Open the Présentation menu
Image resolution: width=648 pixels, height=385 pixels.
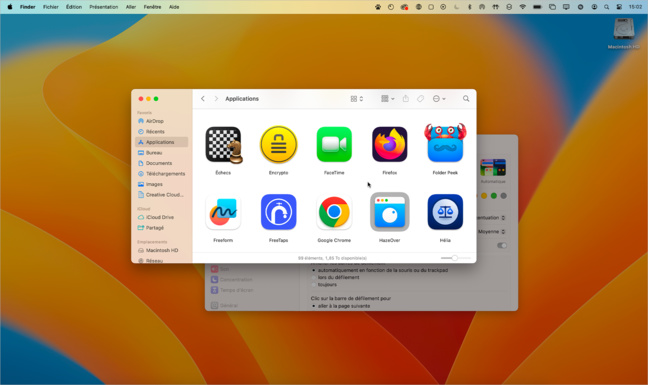(x=103, y=7)
